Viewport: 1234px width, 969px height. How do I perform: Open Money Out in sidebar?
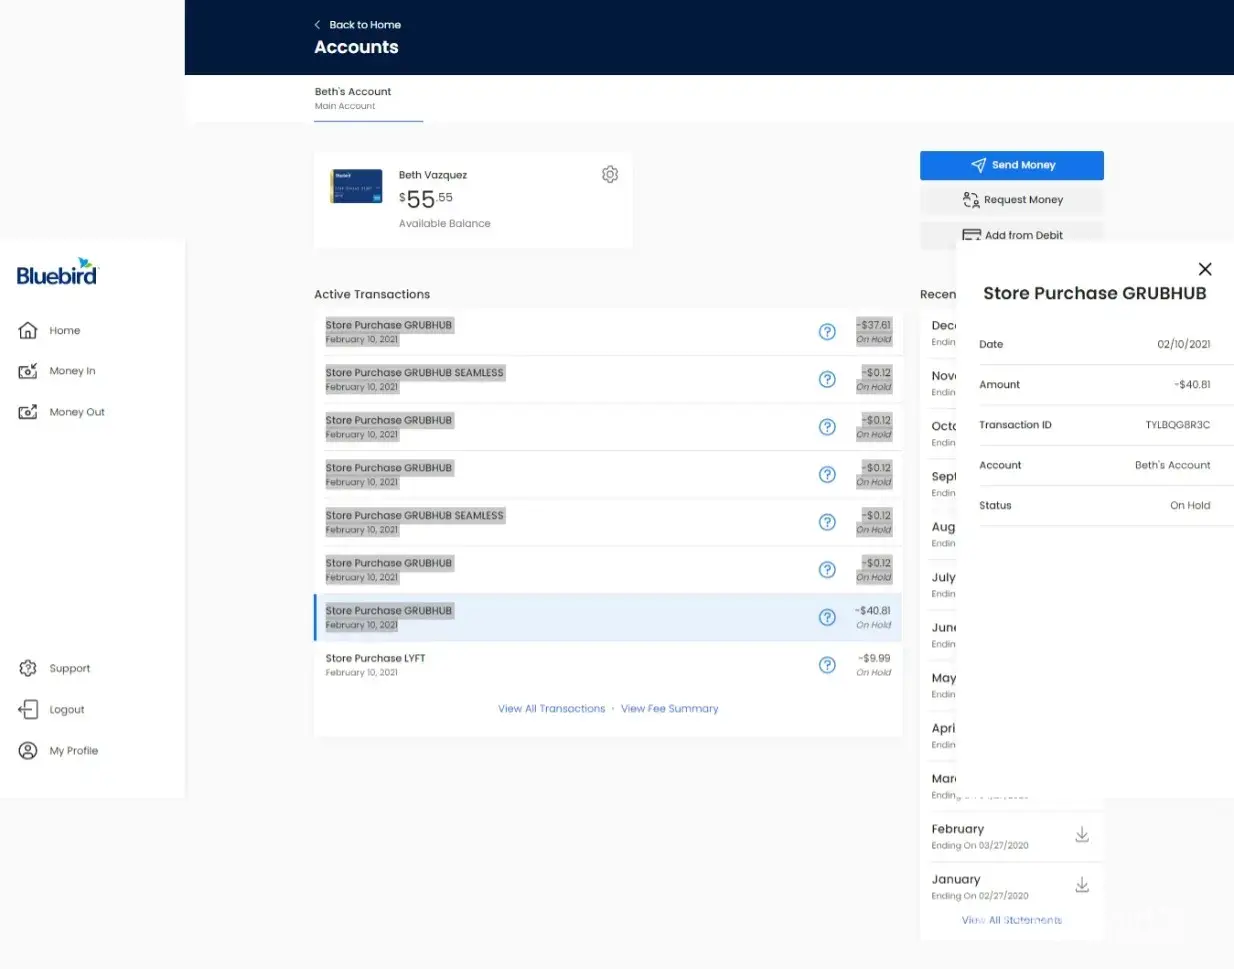click(x=76, y=412)
